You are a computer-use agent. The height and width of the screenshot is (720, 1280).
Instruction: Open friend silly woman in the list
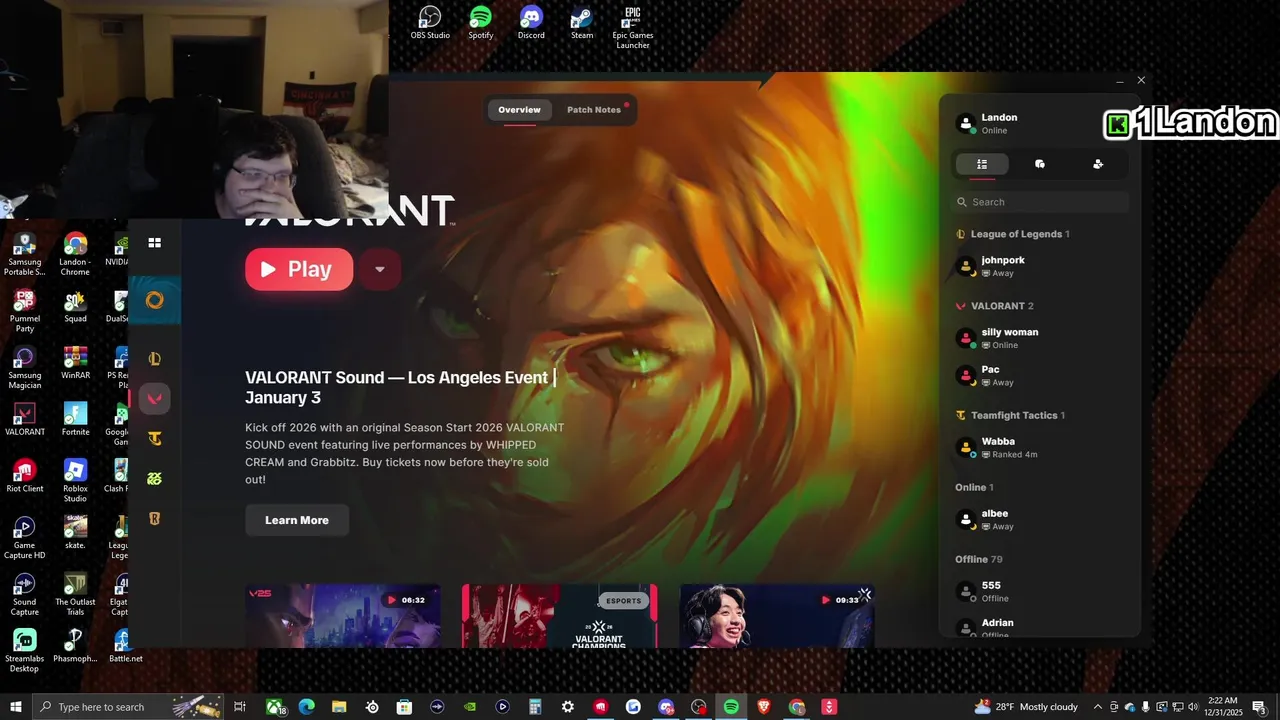pos(1040,338)
